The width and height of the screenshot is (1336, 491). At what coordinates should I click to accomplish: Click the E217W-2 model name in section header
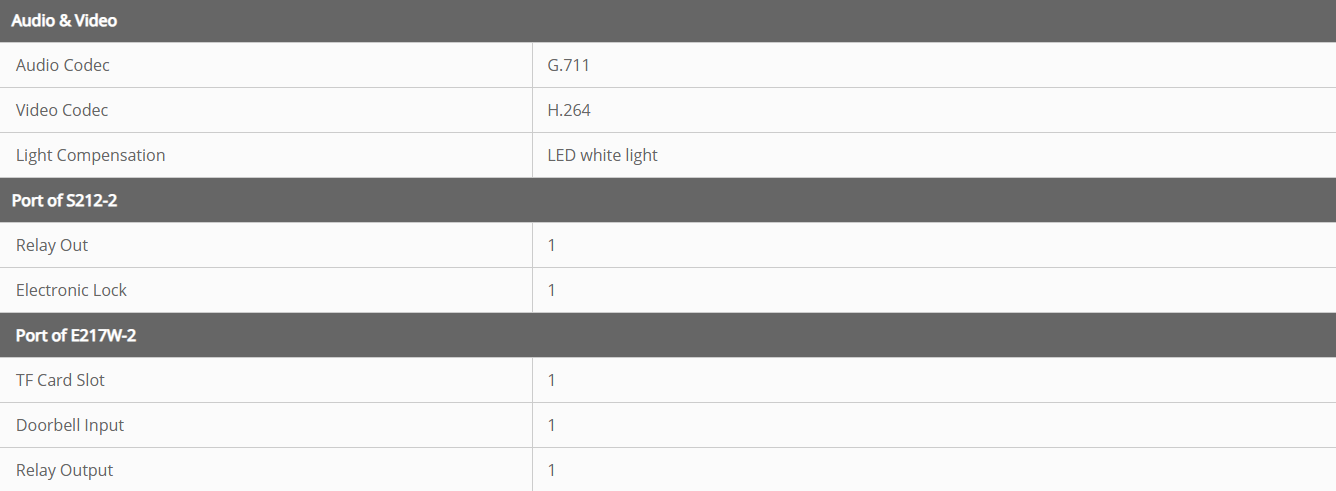[104, 335]
